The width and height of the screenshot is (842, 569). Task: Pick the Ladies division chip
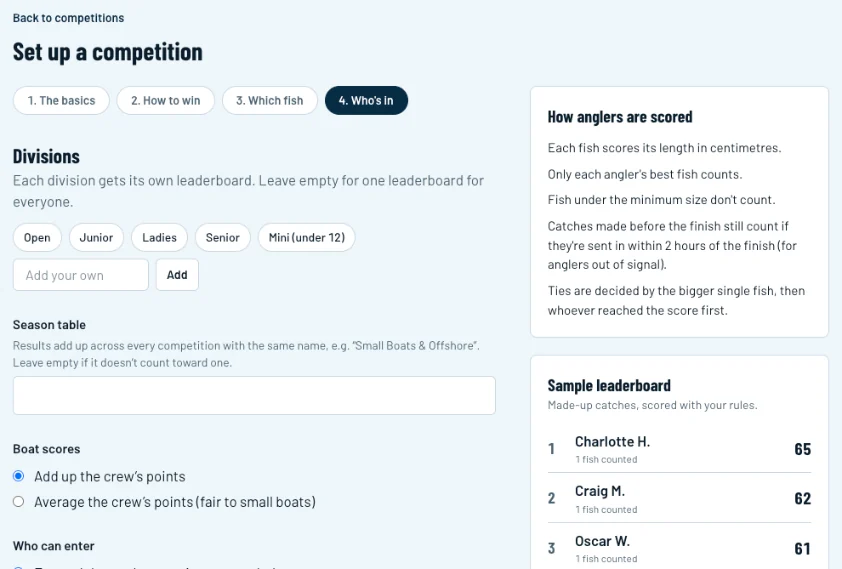coord(159,237)
